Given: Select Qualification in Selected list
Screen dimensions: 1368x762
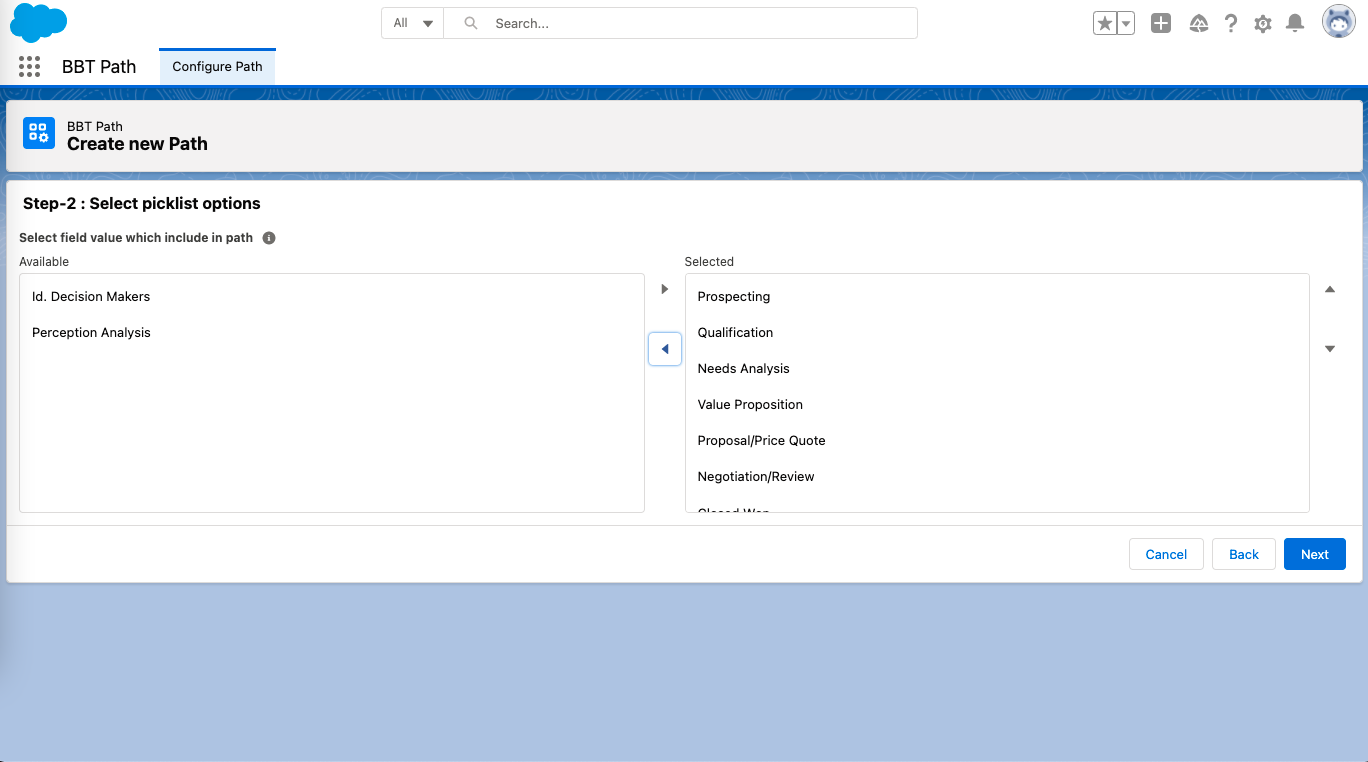Looking at the screenshot, I should (x=997, y=333).
